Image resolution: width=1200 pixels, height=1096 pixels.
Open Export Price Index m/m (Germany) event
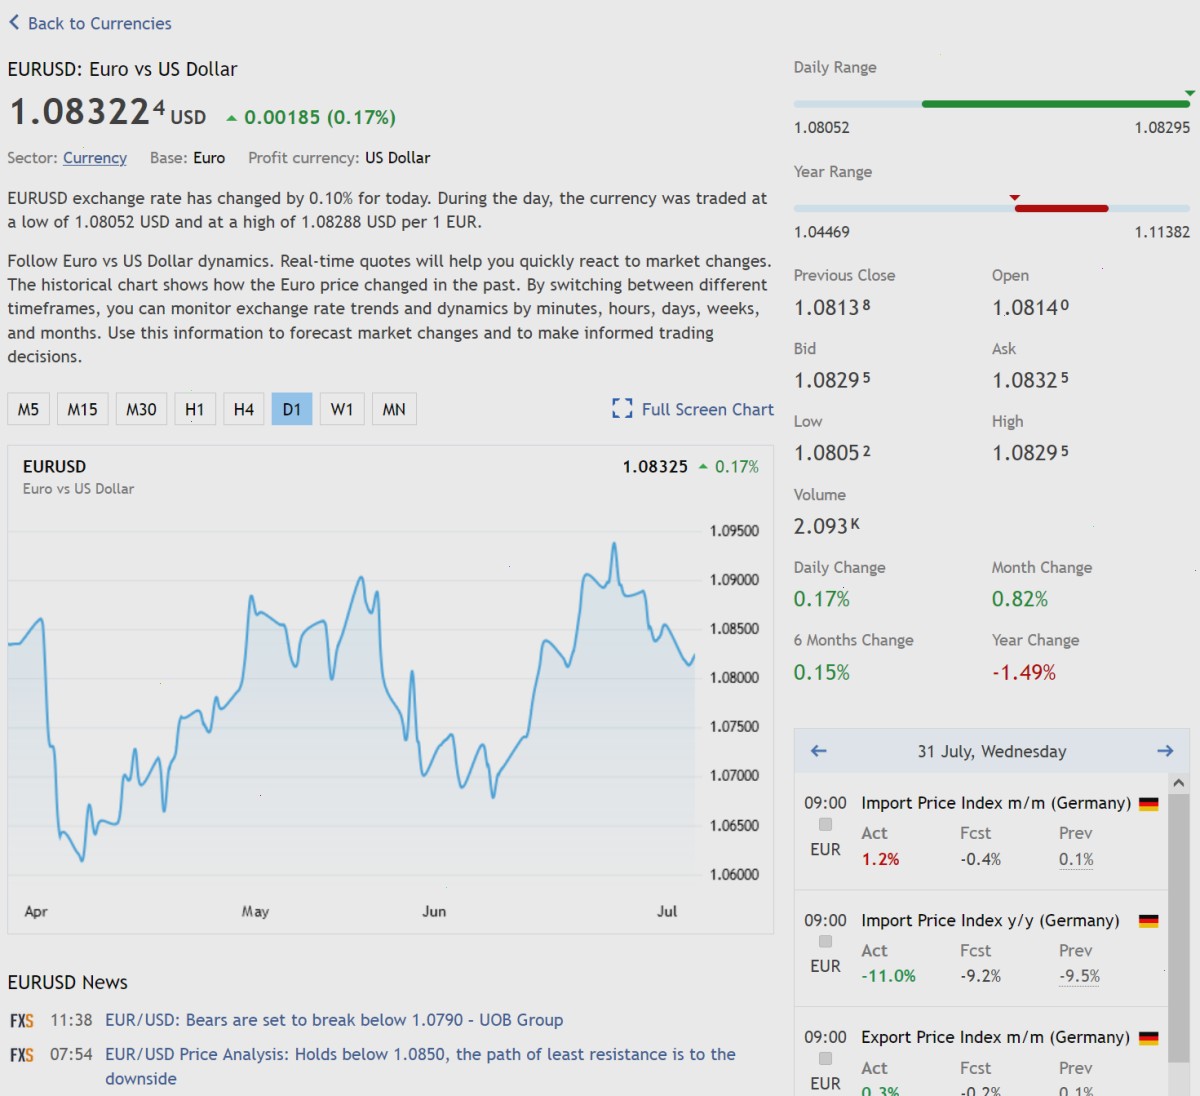coord(996,1037)
